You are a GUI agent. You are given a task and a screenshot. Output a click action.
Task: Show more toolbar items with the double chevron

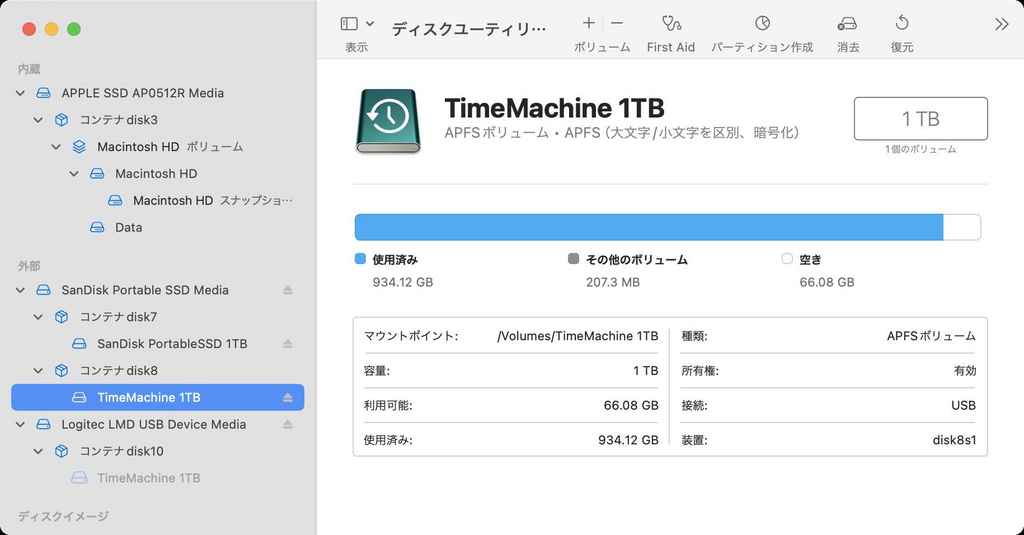[x=1001, y=24]
